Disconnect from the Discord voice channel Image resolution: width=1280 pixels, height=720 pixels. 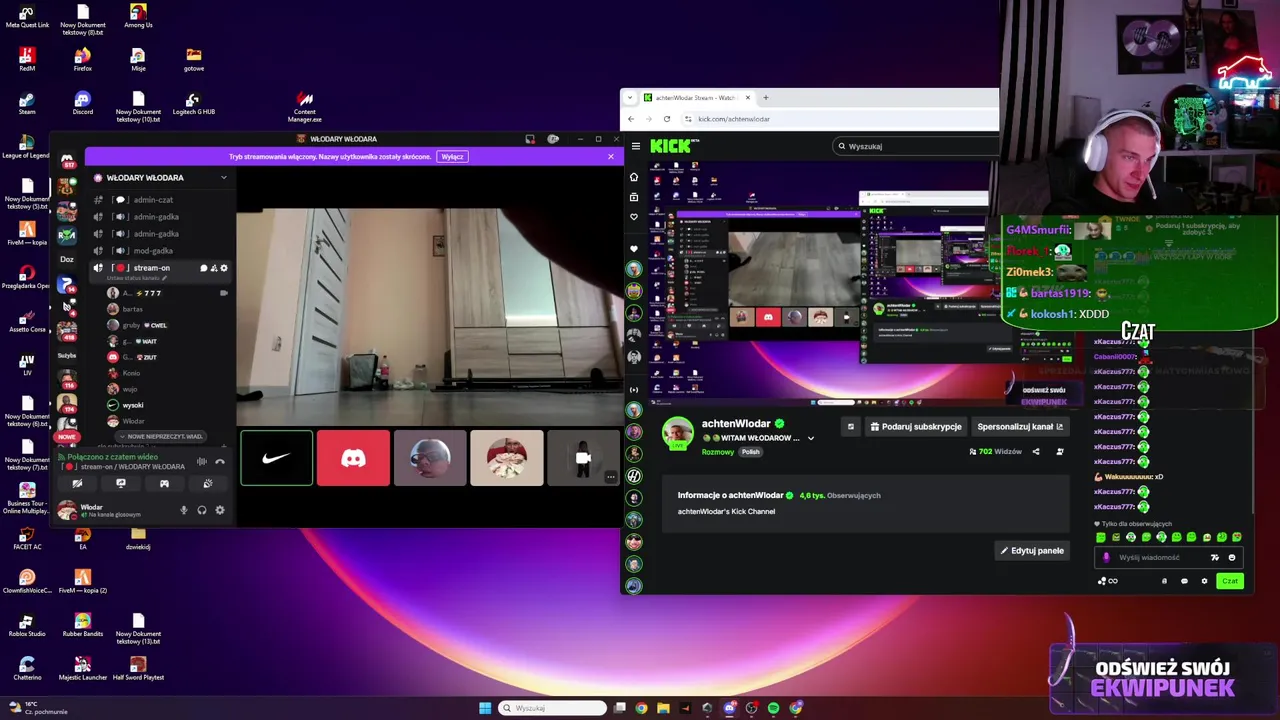click(220, 461)
